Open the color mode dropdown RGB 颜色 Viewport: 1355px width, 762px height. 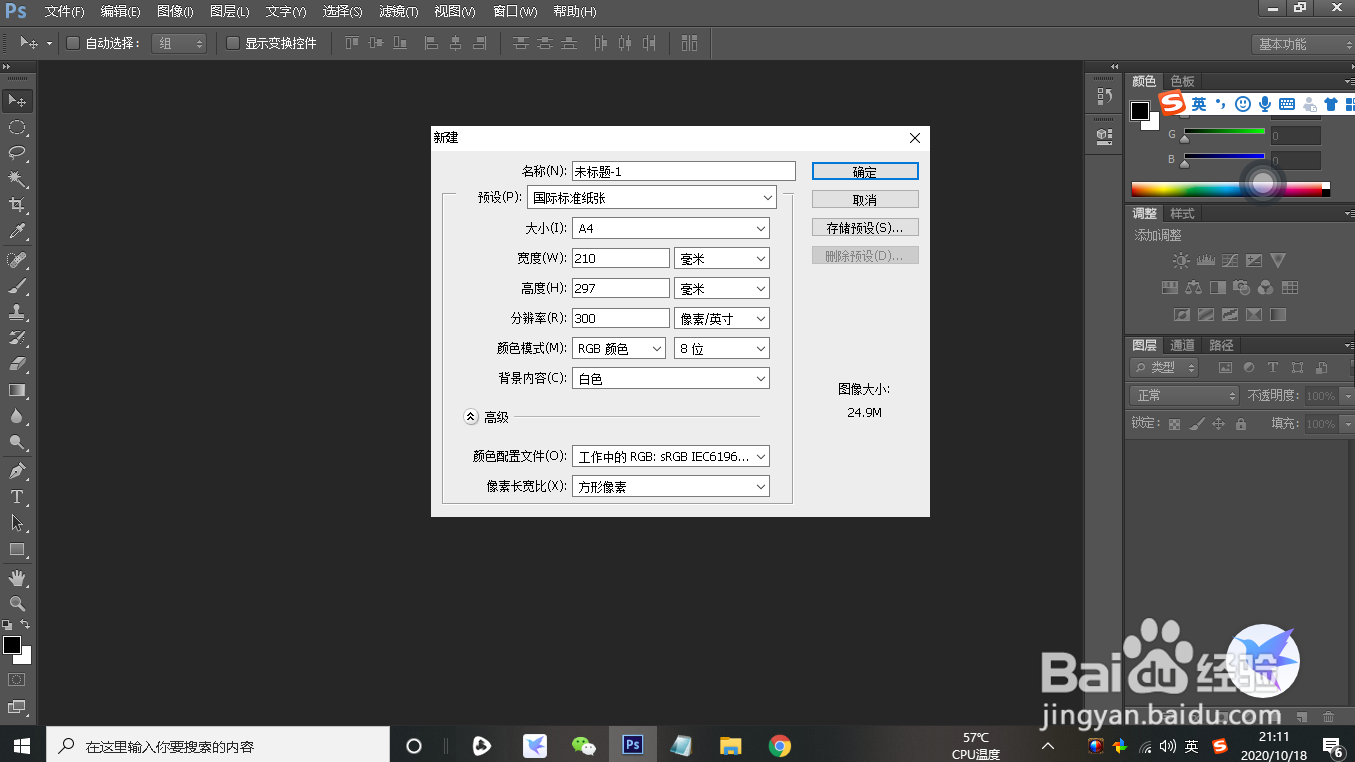(x=618, y=348)
